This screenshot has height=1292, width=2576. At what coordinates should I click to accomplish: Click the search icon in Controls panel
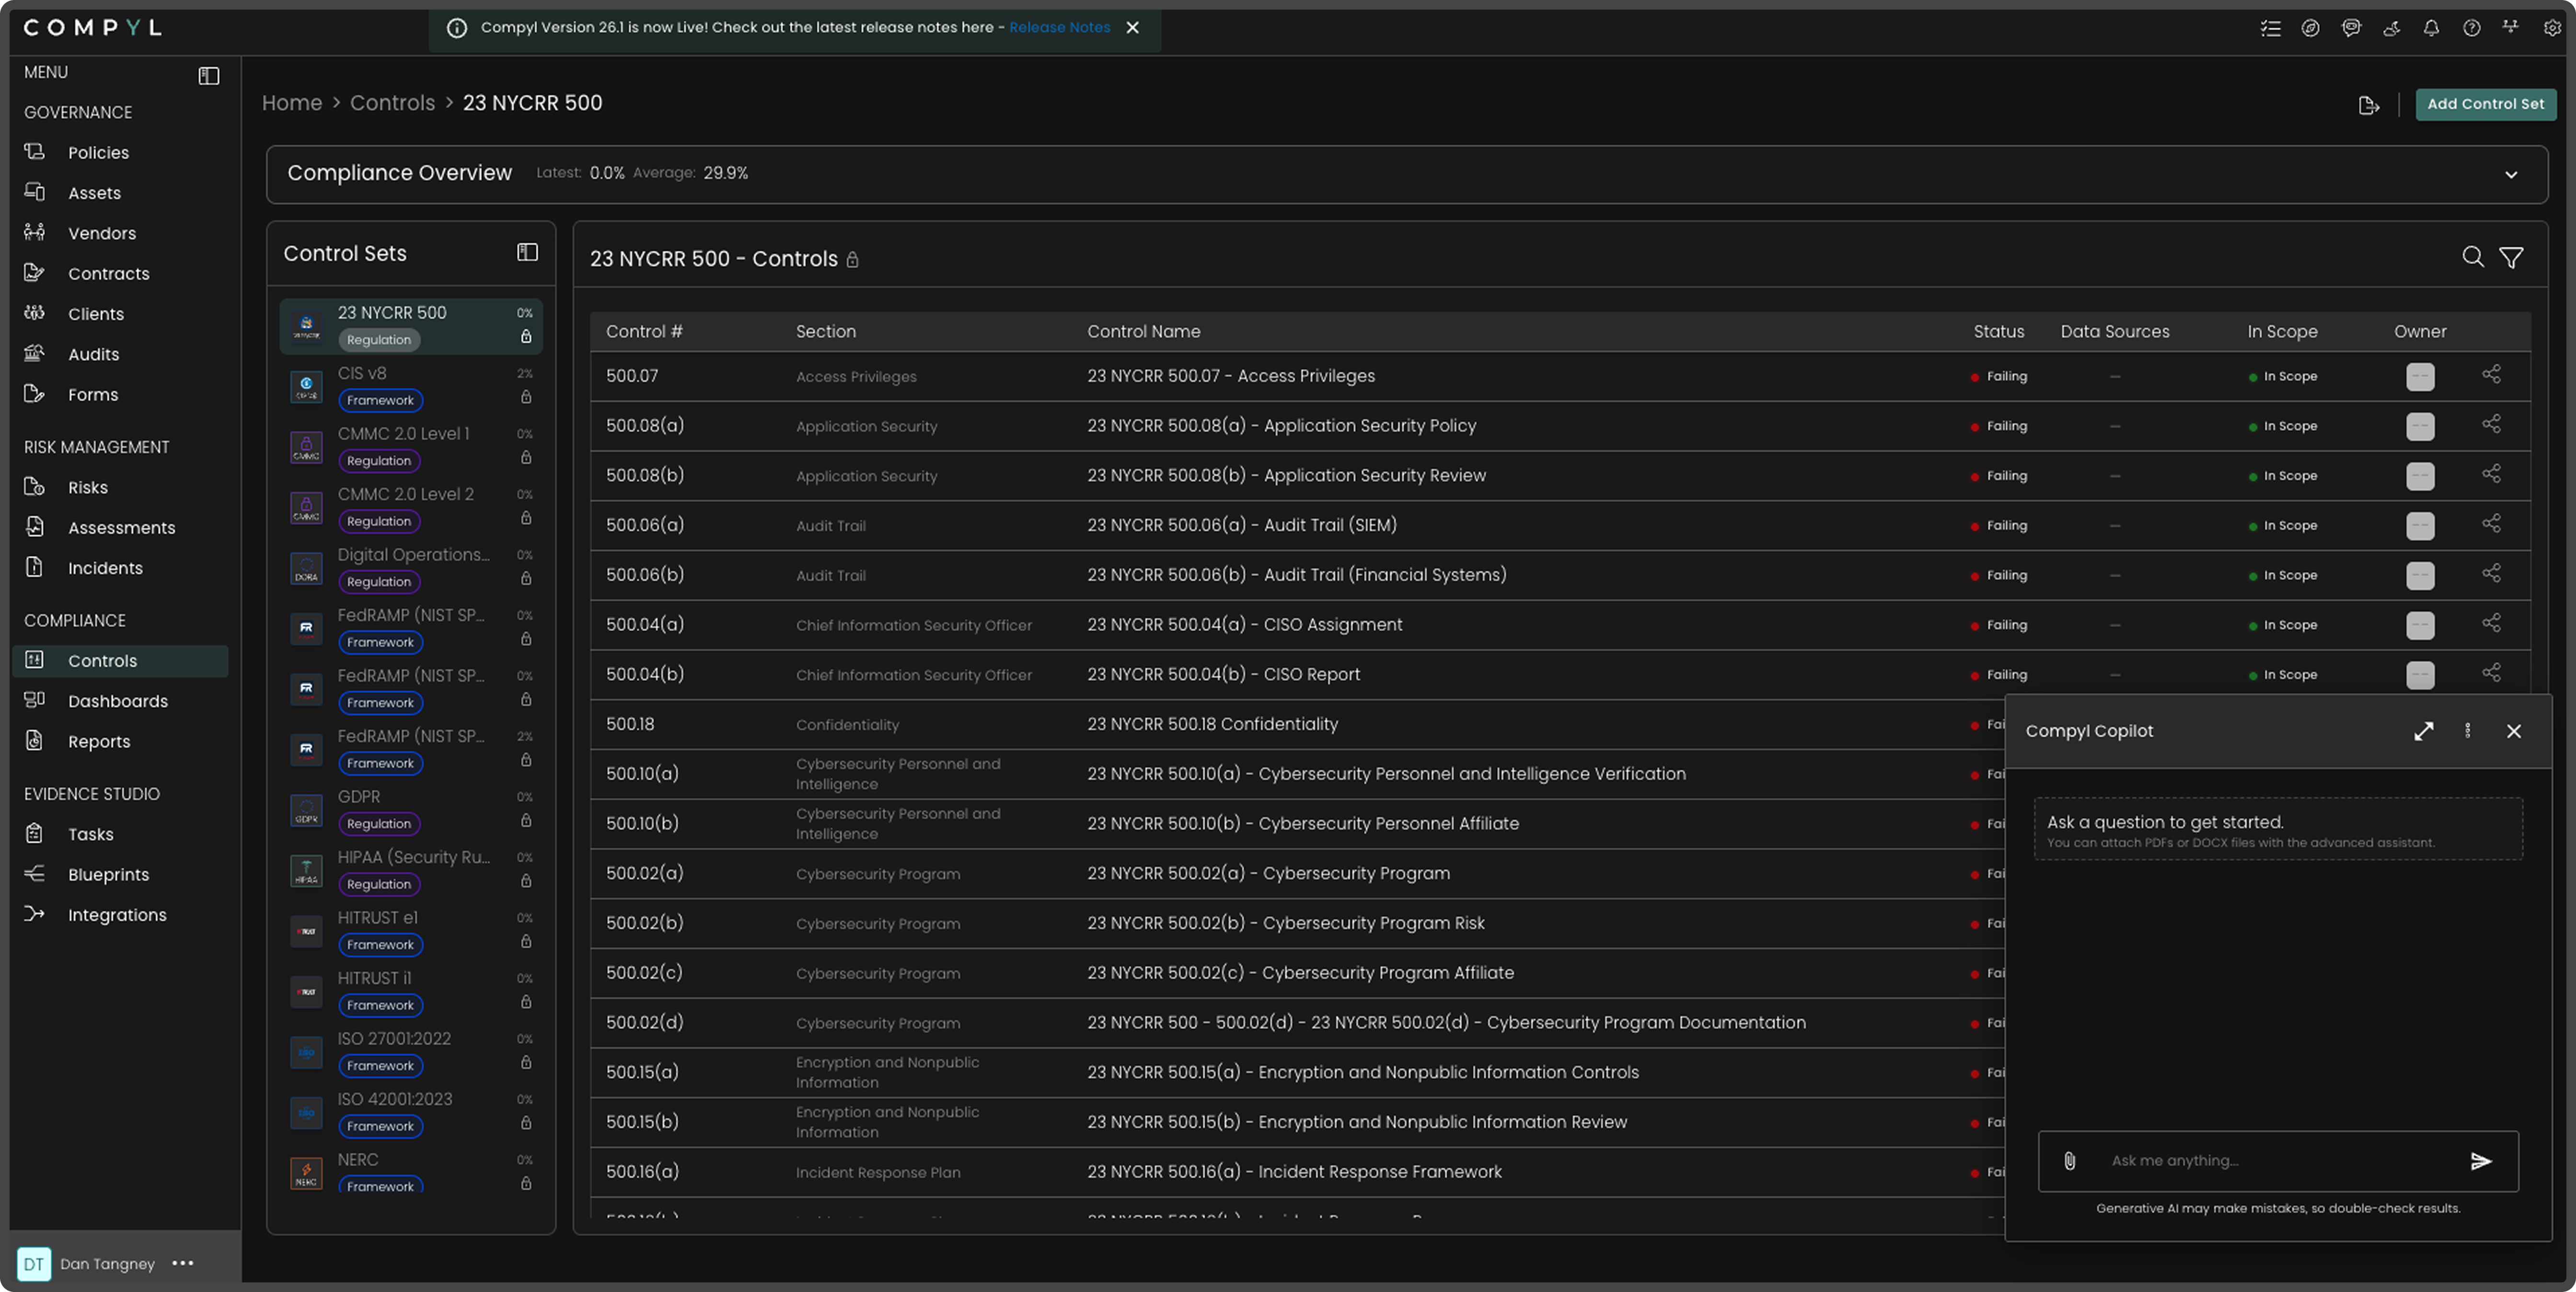(x=2472, y=258)
